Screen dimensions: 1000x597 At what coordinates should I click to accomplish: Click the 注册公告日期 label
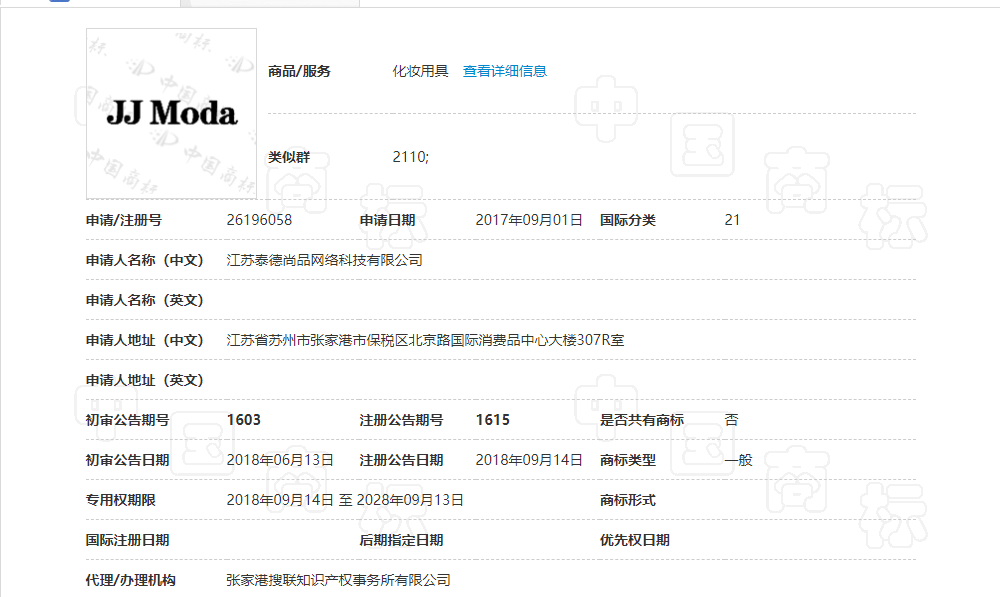click(x=401, y=460)
